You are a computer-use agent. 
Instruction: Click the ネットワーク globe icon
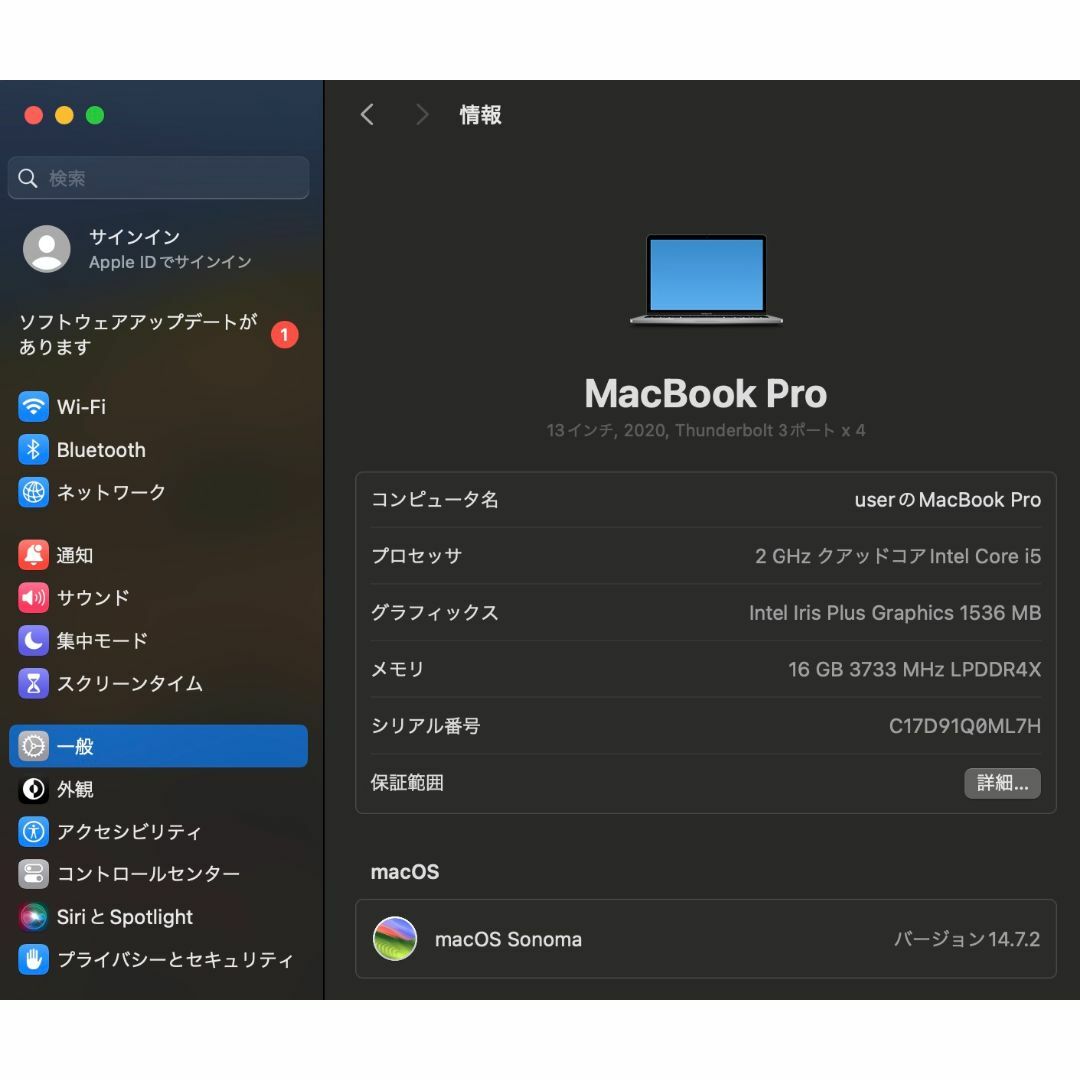coord(33,492)
